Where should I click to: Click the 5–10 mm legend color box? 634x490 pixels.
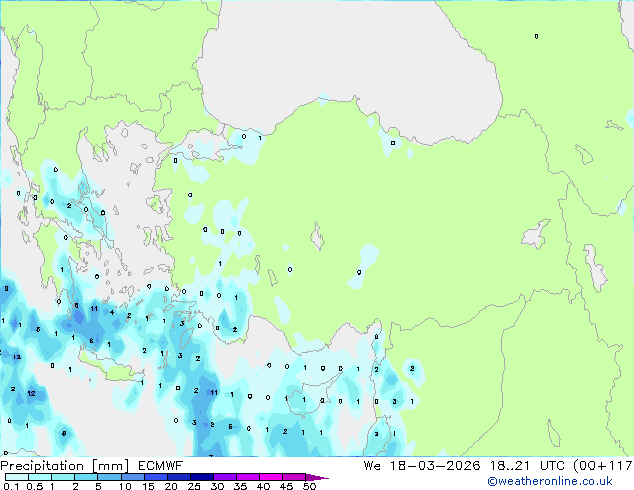tap(109, 477)
